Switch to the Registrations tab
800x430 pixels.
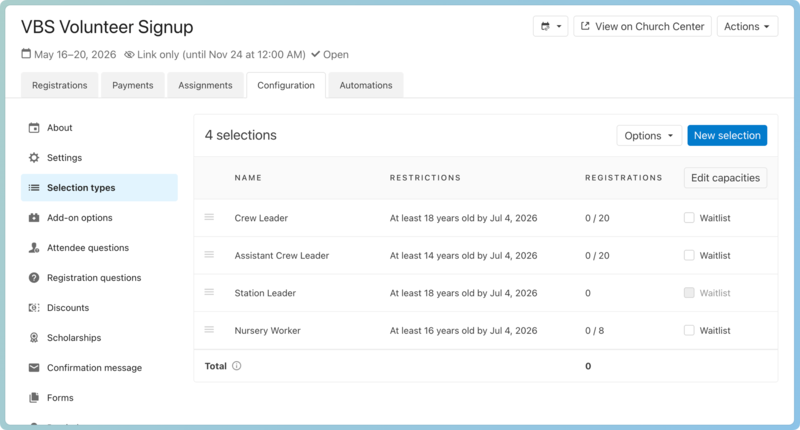coord(59,86)
